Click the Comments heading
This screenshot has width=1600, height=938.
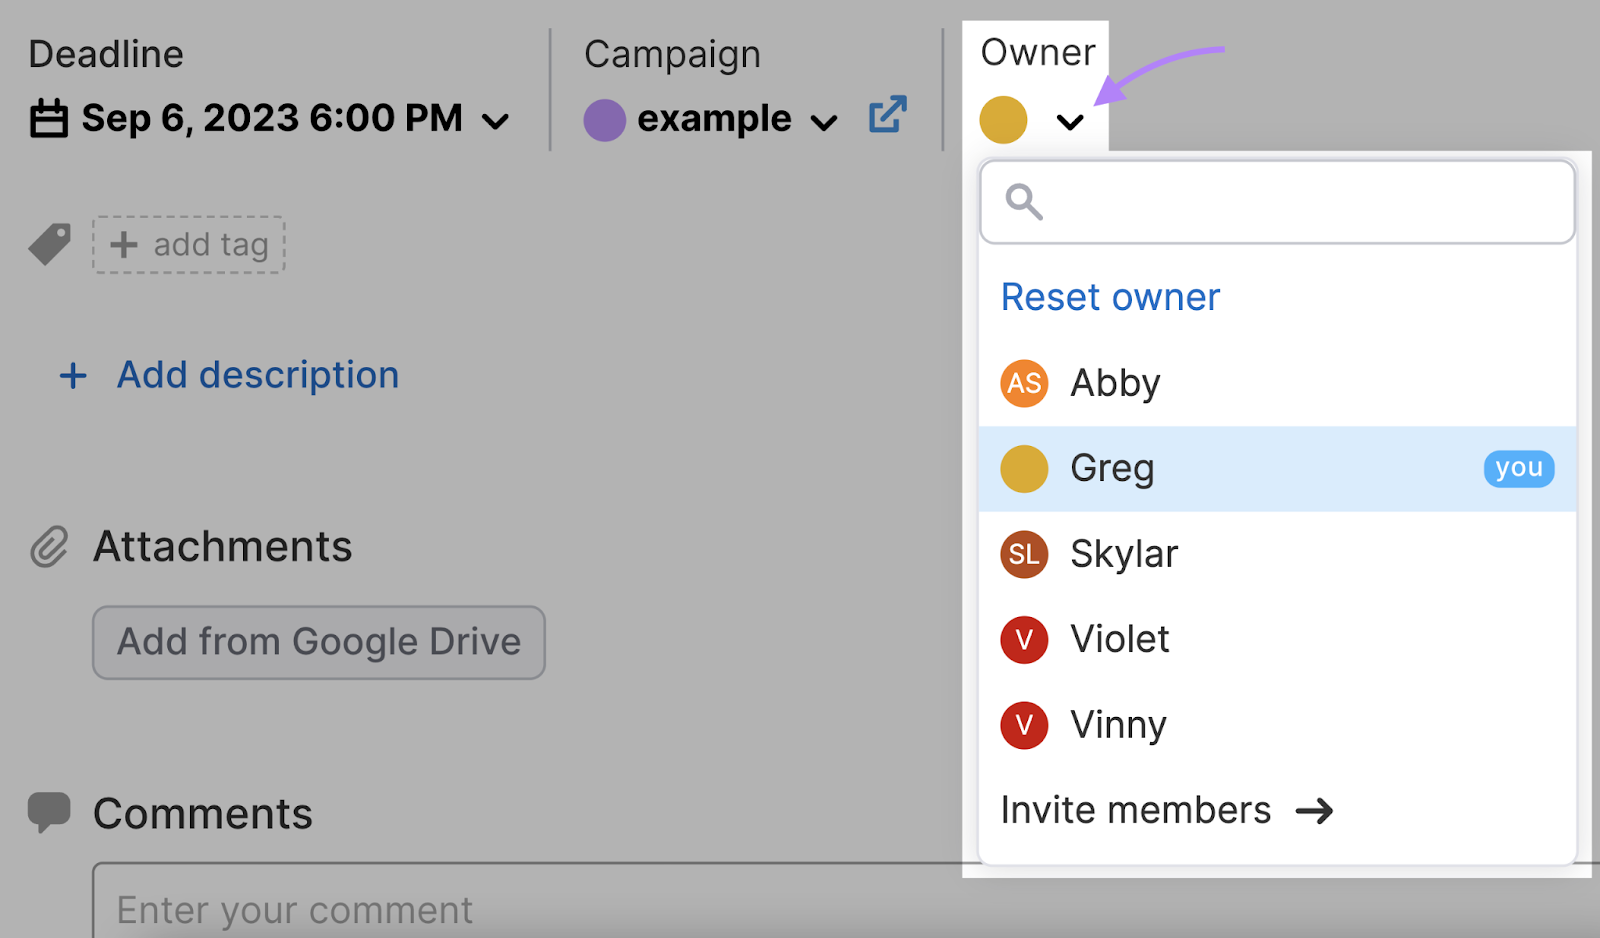coord(203,814)
